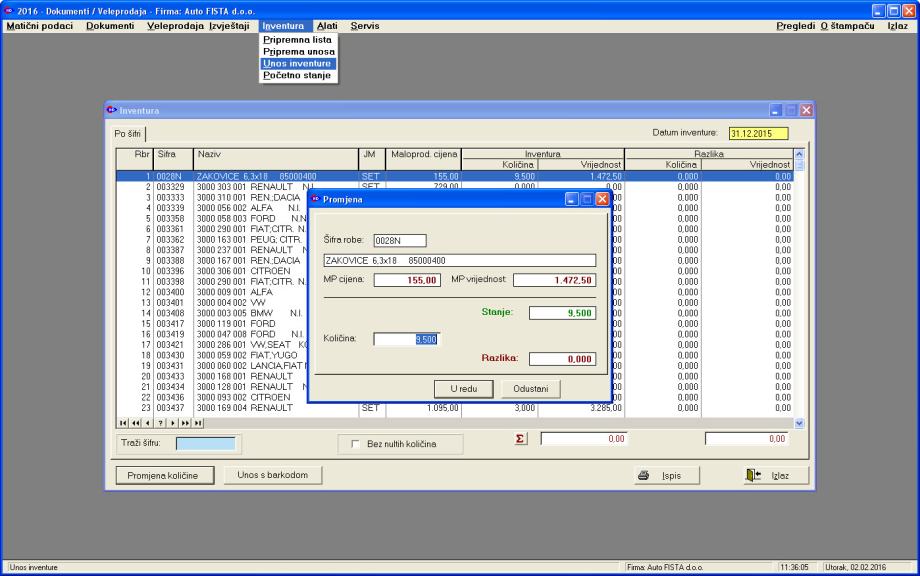Image resolution: width=920 pixels, height=576 pixels.
Task: Click the printer Ispis button
Action: [x=667, y=475]
